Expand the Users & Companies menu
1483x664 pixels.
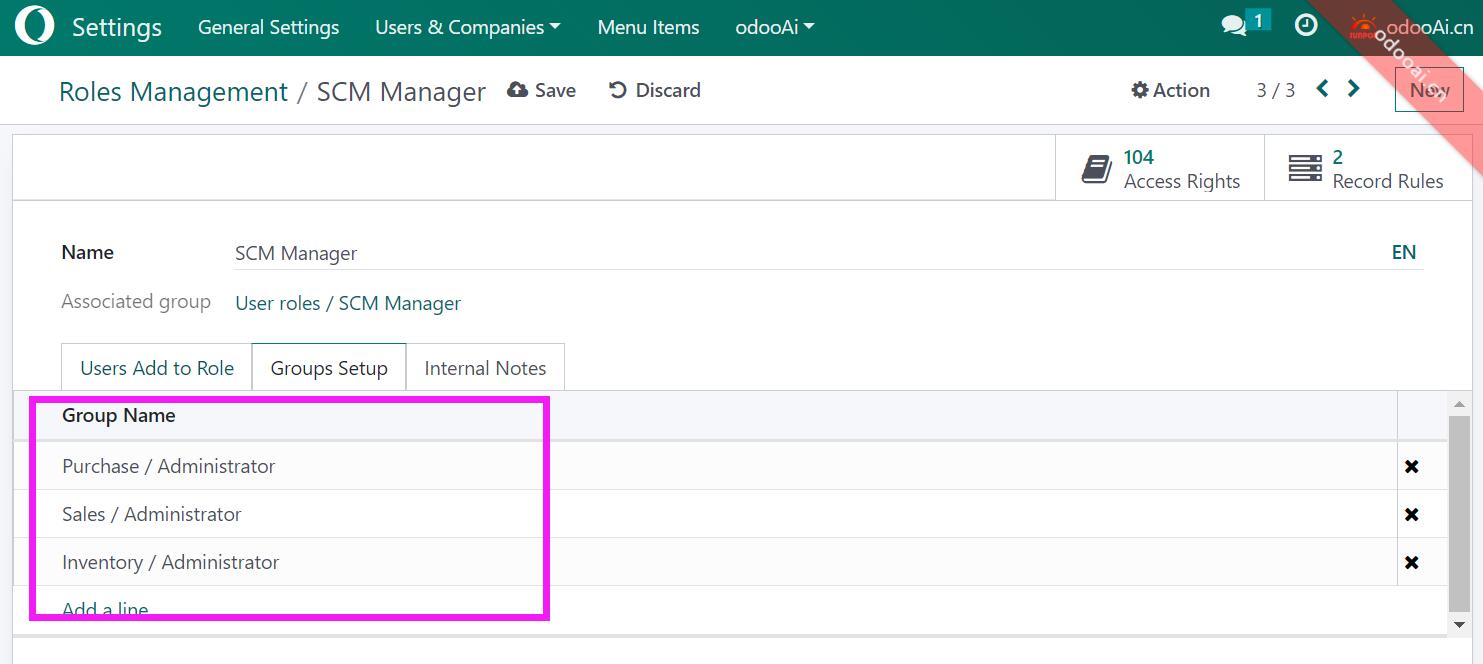click(x=467, y=27)
